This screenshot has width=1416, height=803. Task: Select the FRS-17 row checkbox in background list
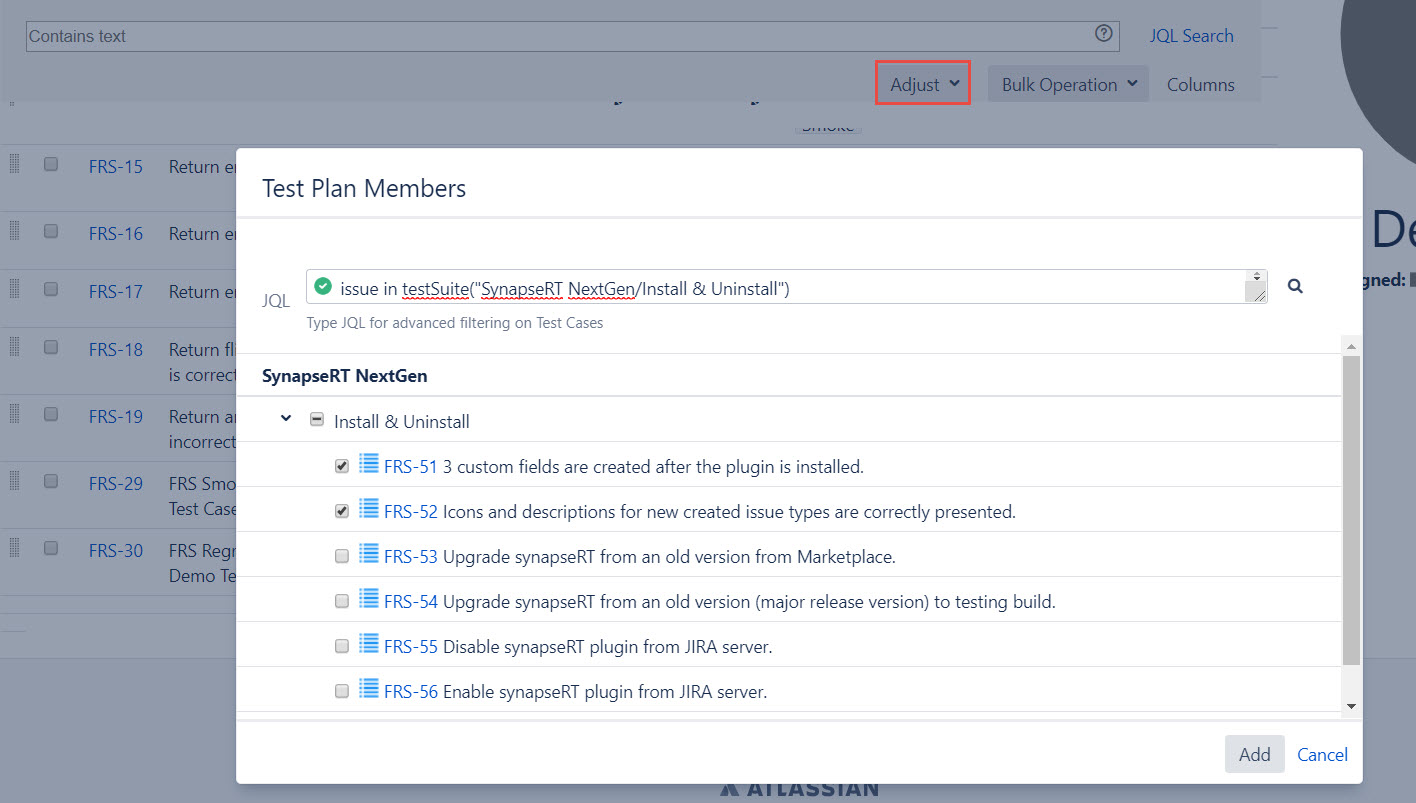51,289
